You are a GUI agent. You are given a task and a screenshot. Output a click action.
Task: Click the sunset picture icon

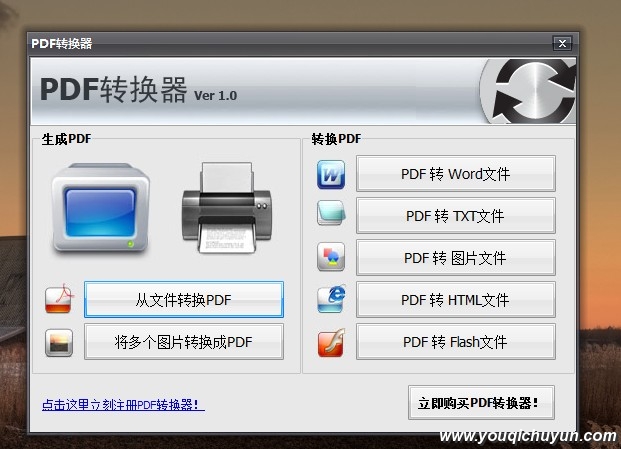(x=59, y=342)
